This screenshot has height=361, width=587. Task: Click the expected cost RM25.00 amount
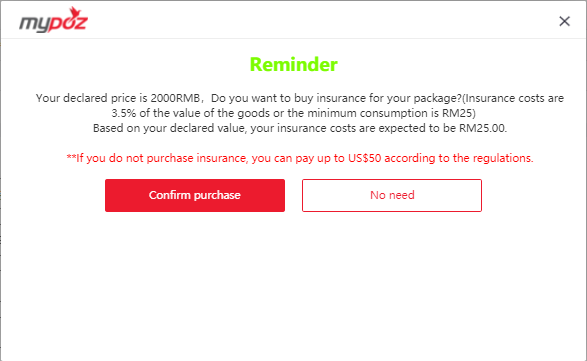(482, 128)
